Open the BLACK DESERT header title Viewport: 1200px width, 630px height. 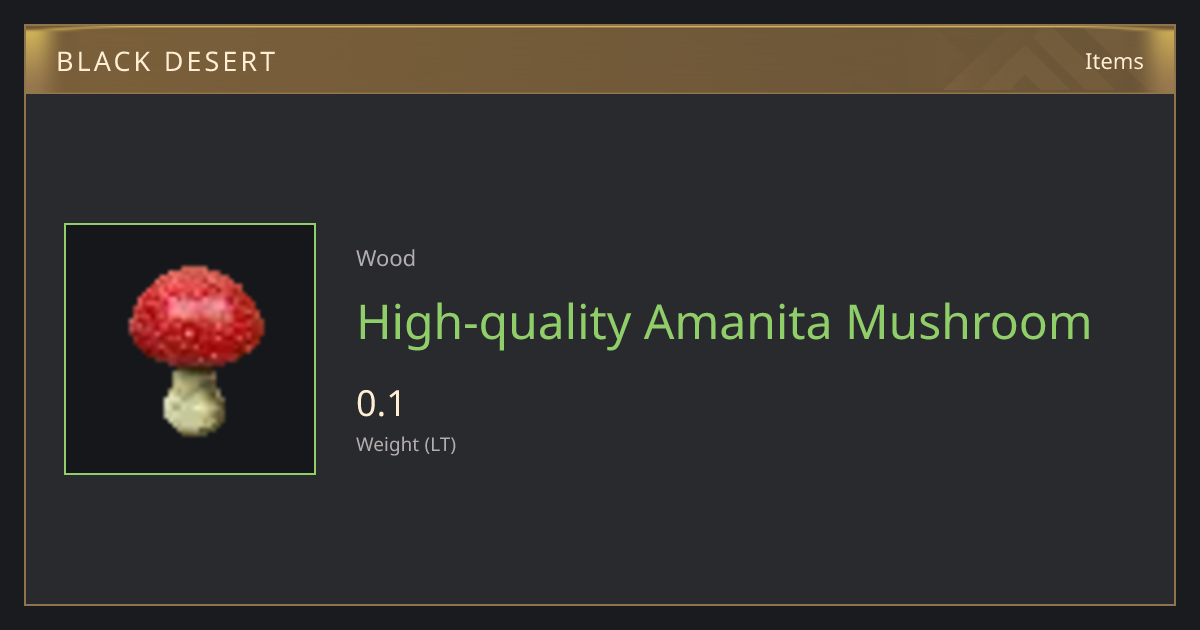[166, 62]
